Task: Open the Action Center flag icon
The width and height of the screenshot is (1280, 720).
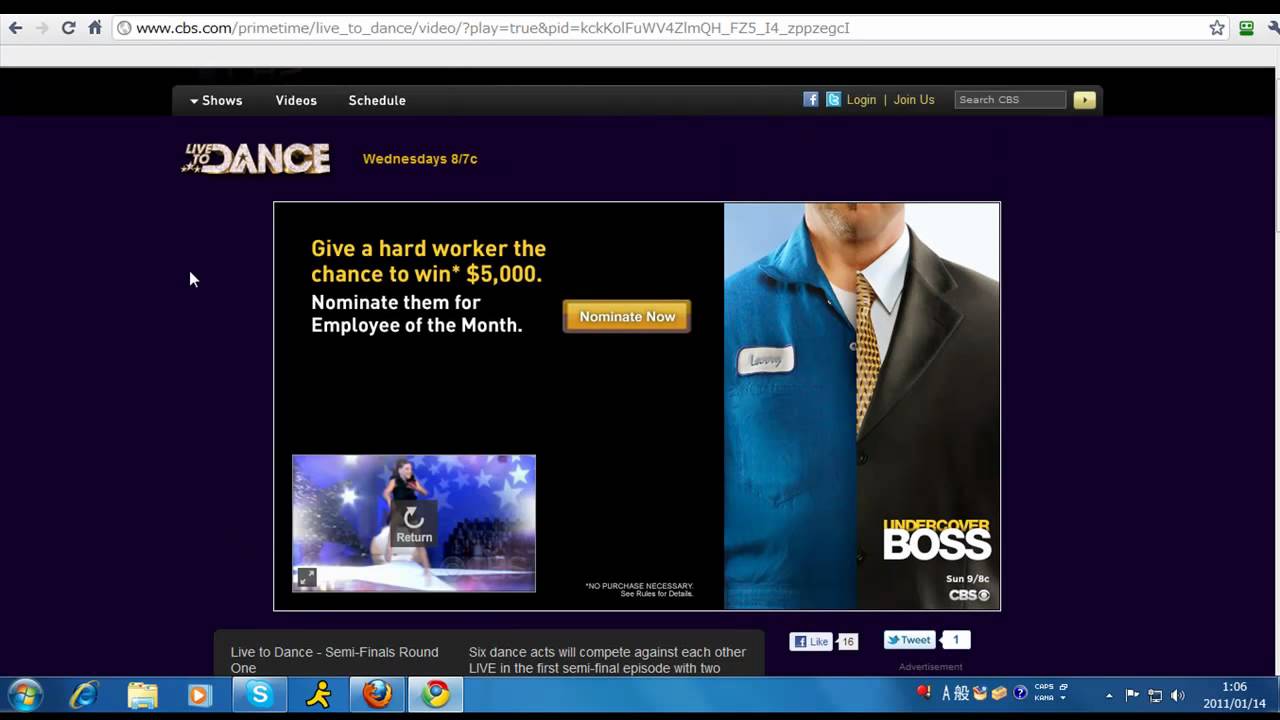Action: 1132,695
